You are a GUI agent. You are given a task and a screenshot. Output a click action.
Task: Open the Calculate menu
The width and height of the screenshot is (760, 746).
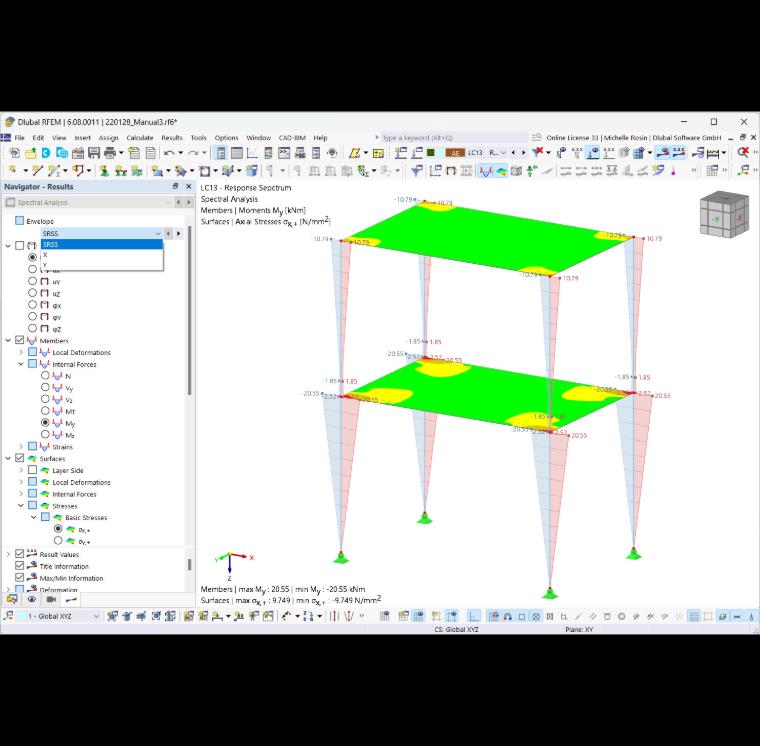coord(140,138)
